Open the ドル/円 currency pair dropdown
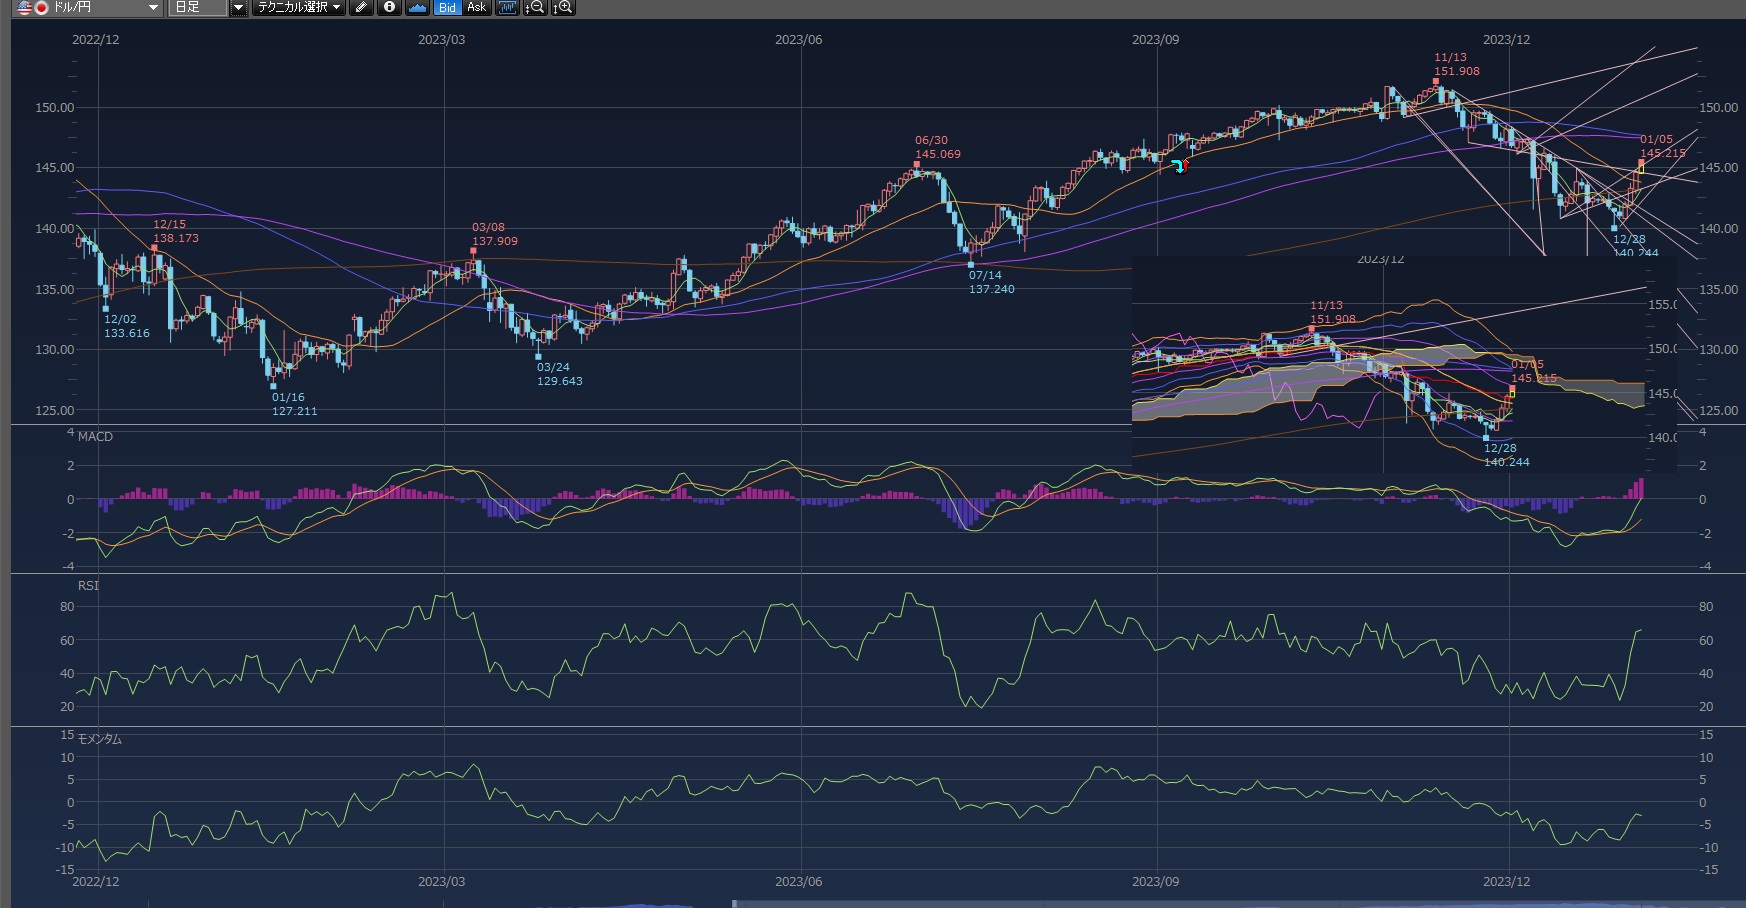This screenshot has width=1746, height=908. pyautogui.click(x=152, y=8)
